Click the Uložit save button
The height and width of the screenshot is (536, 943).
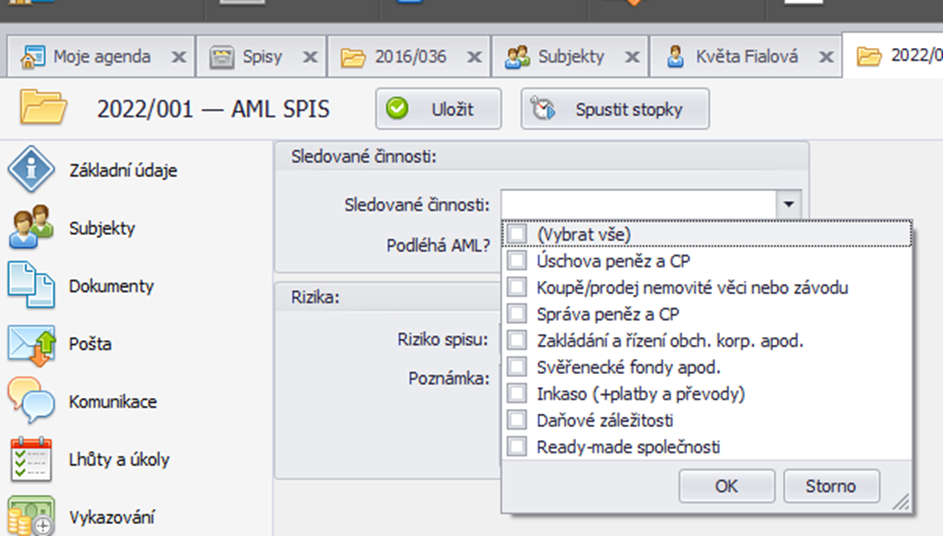pos(438,109)
